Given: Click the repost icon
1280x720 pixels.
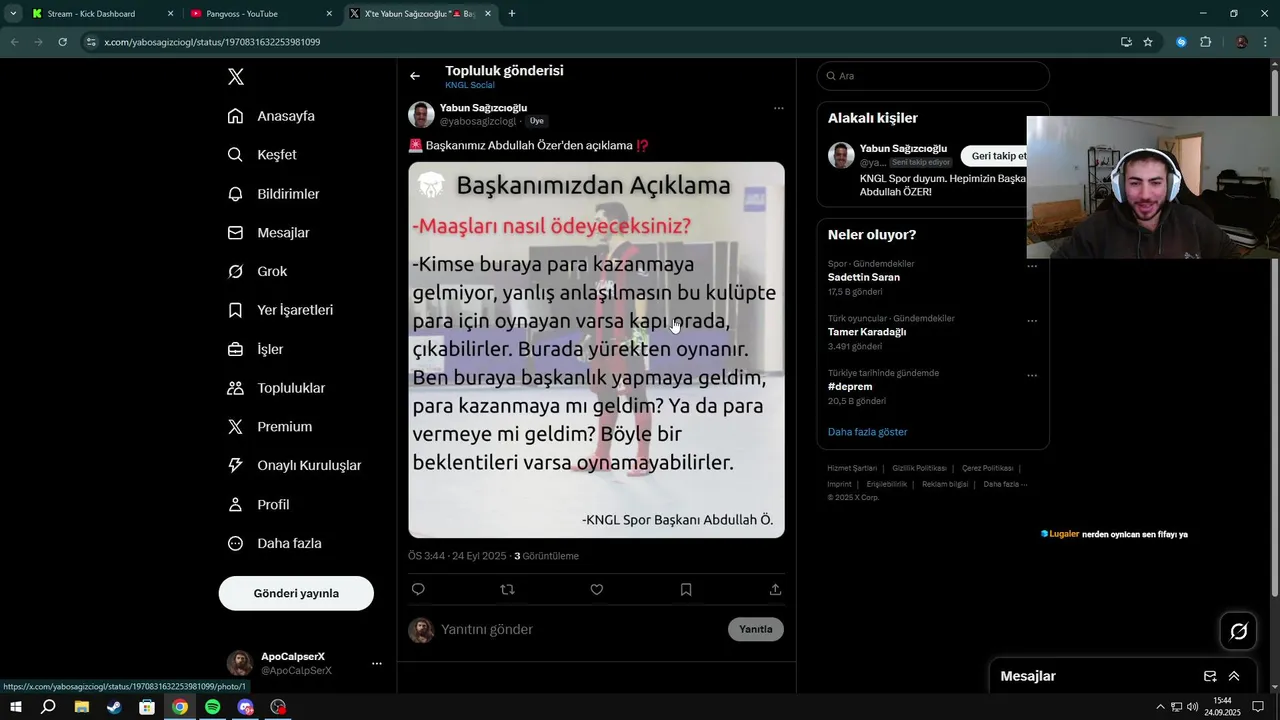Looking at the screenshot, I should point(507,590).
